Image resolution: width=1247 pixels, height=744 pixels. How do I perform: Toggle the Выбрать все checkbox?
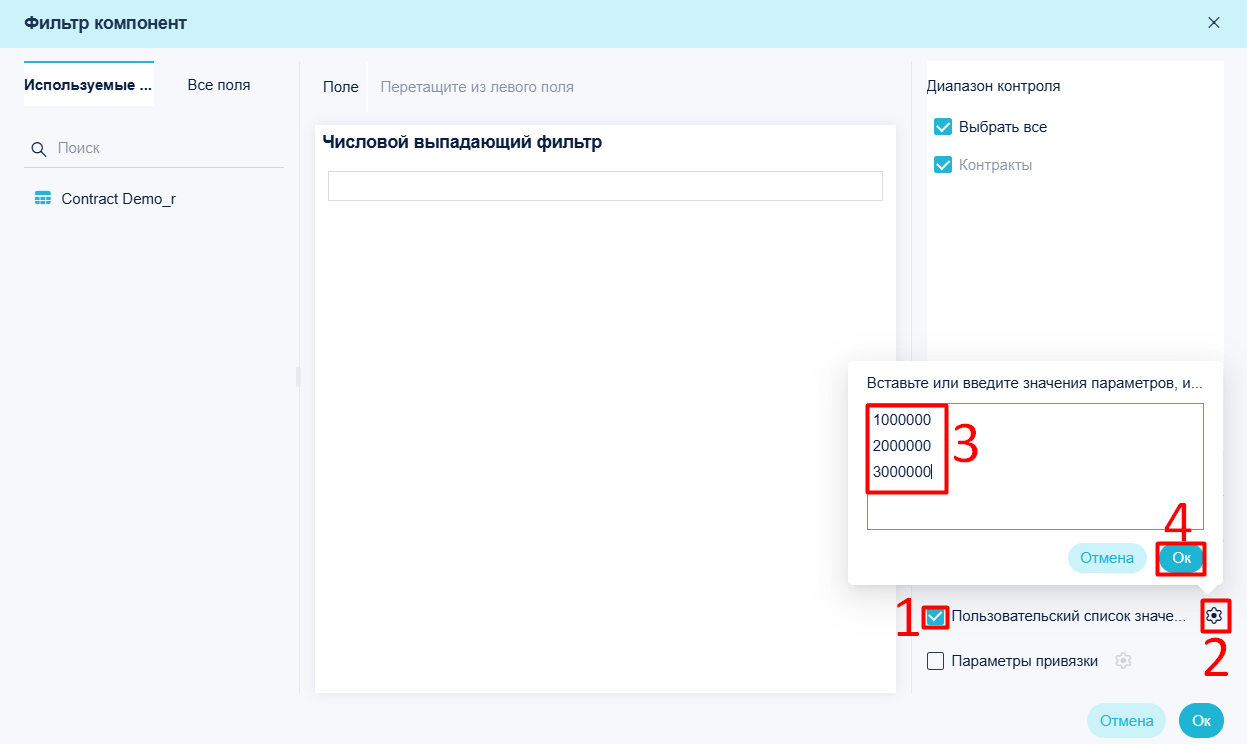click(x=942, y=127)
